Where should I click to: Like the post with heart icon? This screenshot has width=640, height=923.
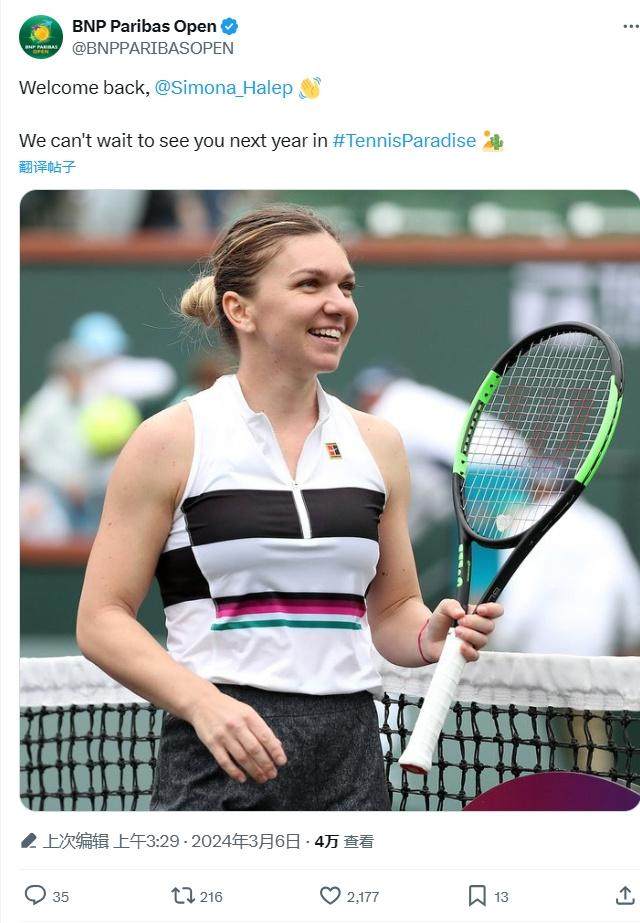(330, 896)
